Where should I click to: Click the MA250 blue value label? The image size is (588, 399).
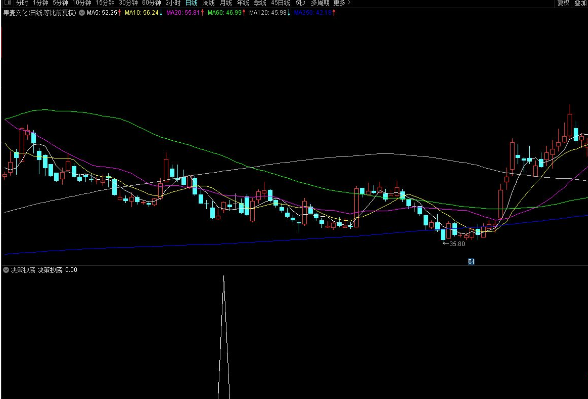314,13
